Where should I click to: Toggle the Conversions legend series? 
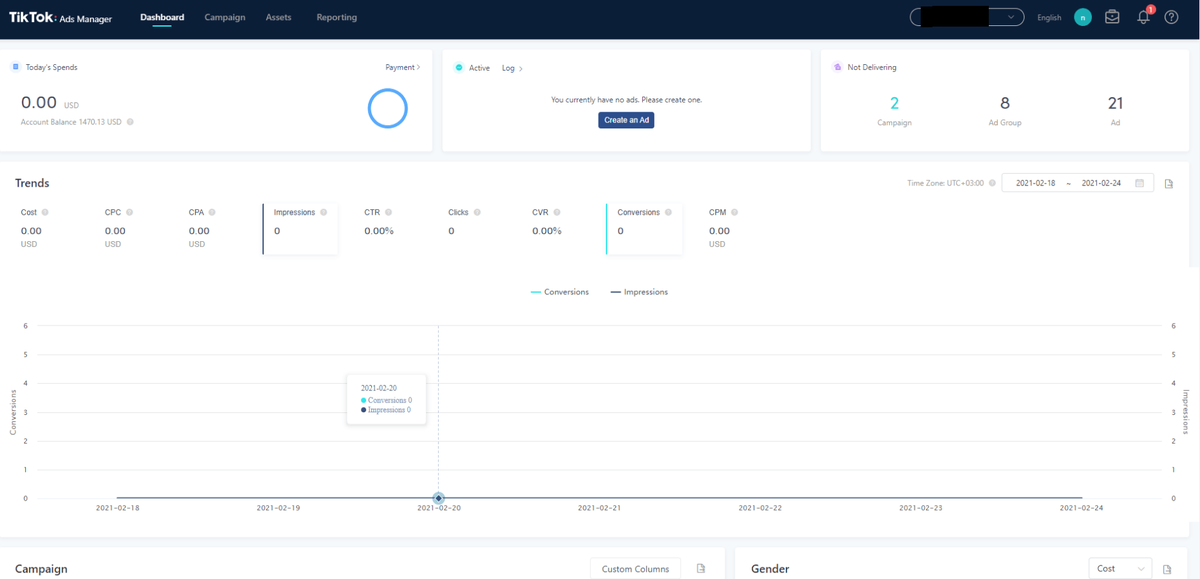(560, 292)
